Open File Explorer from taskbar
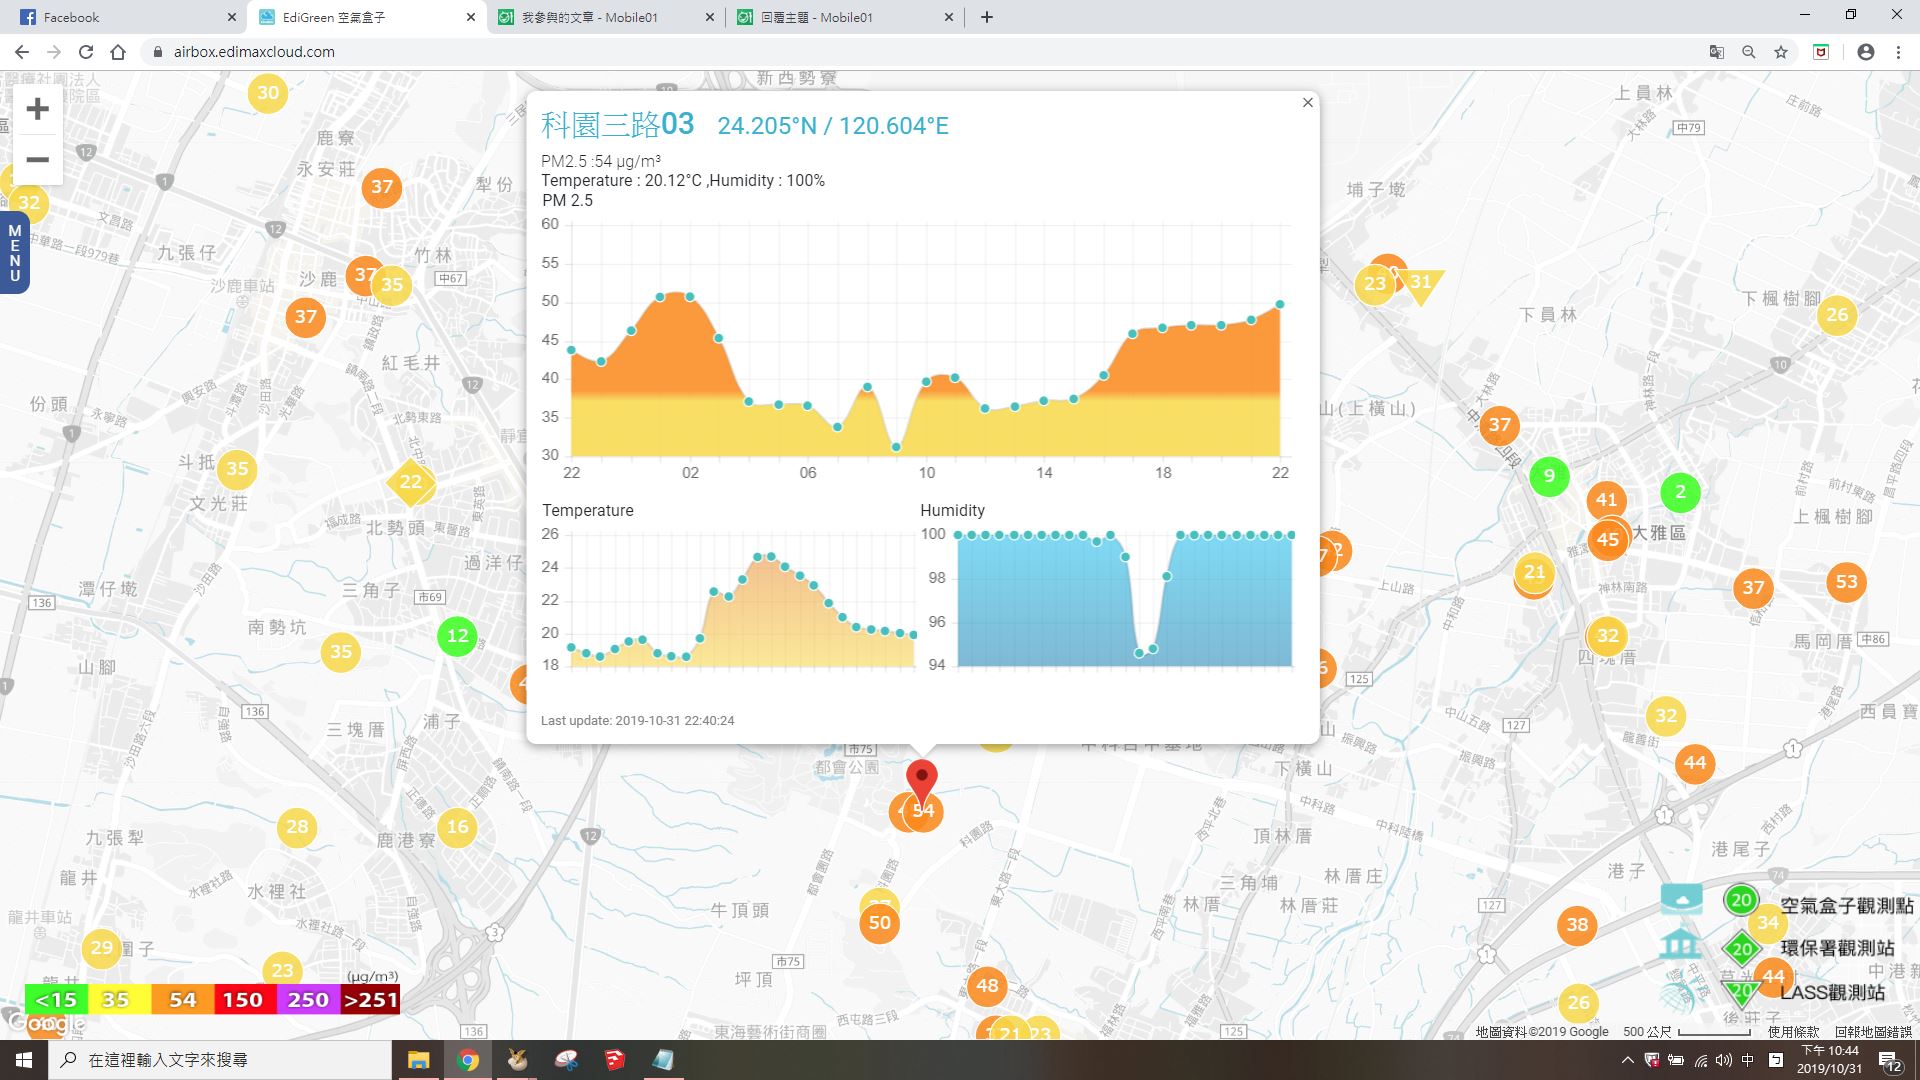Image resolution: width=1920 pixels, height=1080 pixels. coord(418,1060)
